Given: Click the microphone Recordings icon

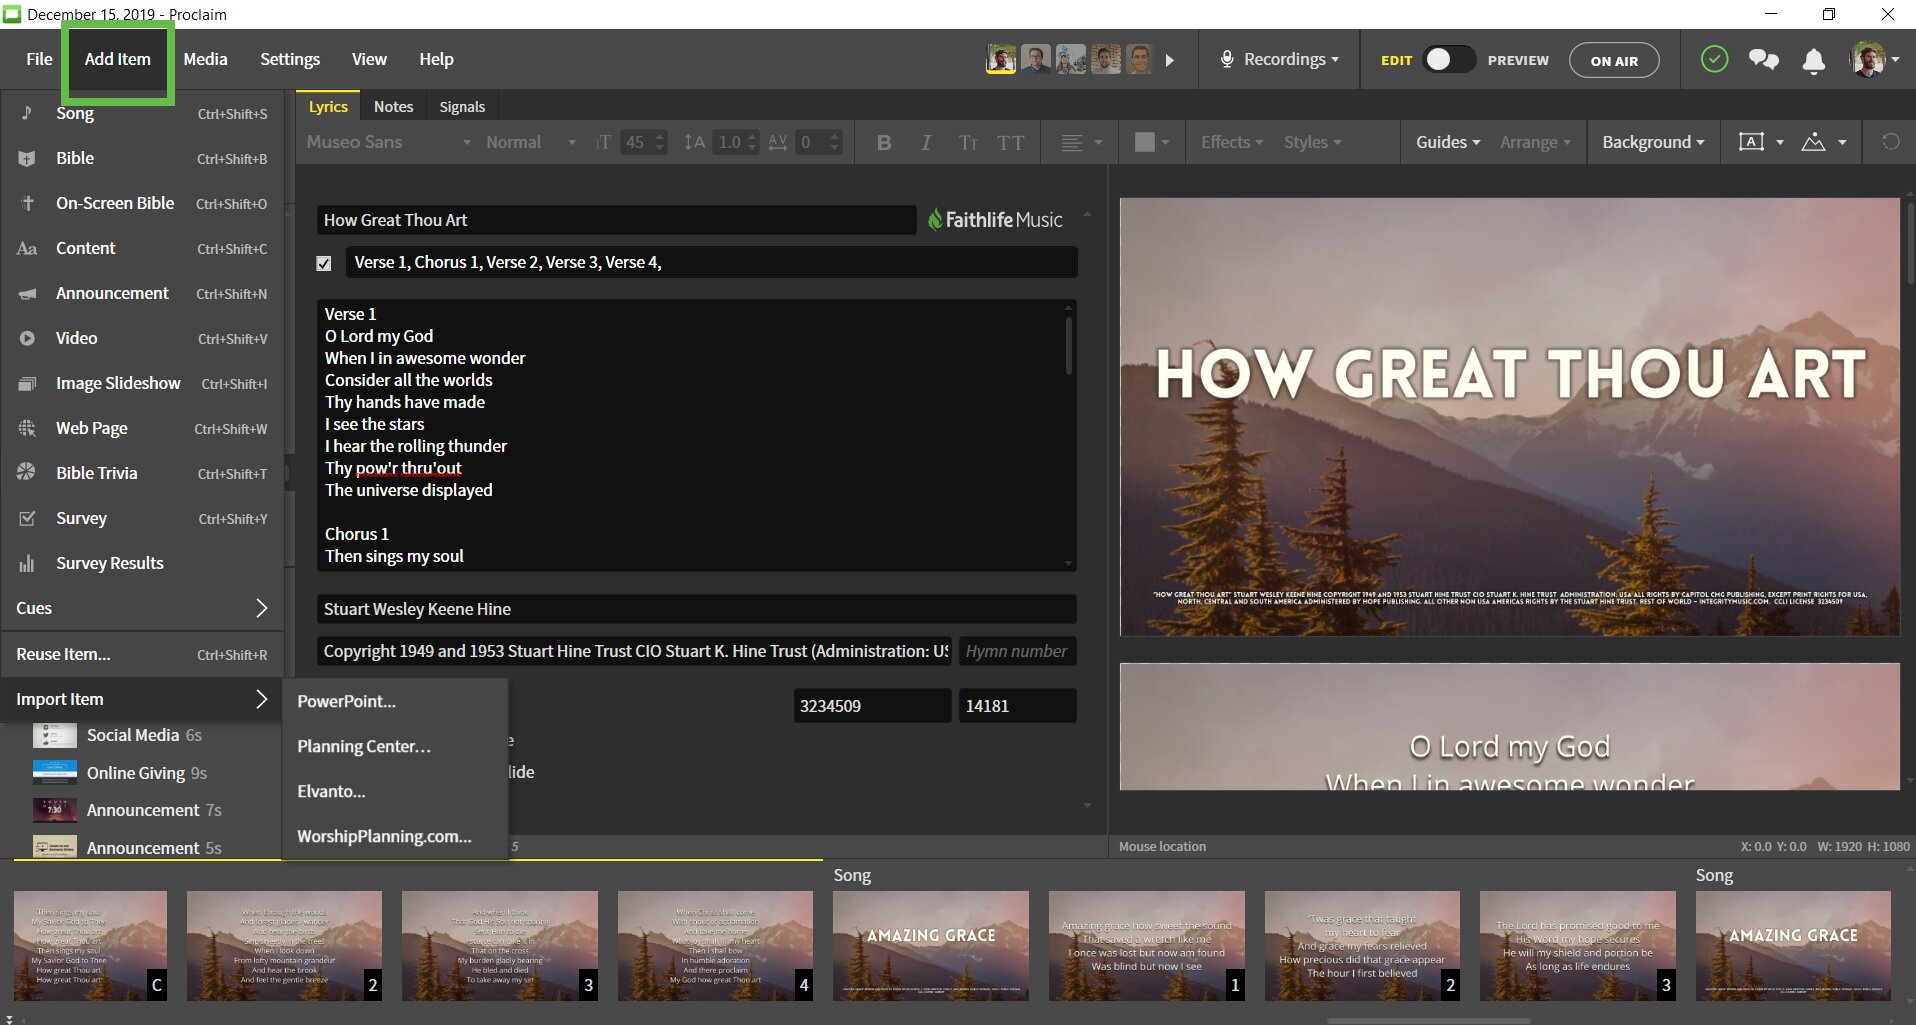Looking at the screenshot, I should [x=1226, y=60].
